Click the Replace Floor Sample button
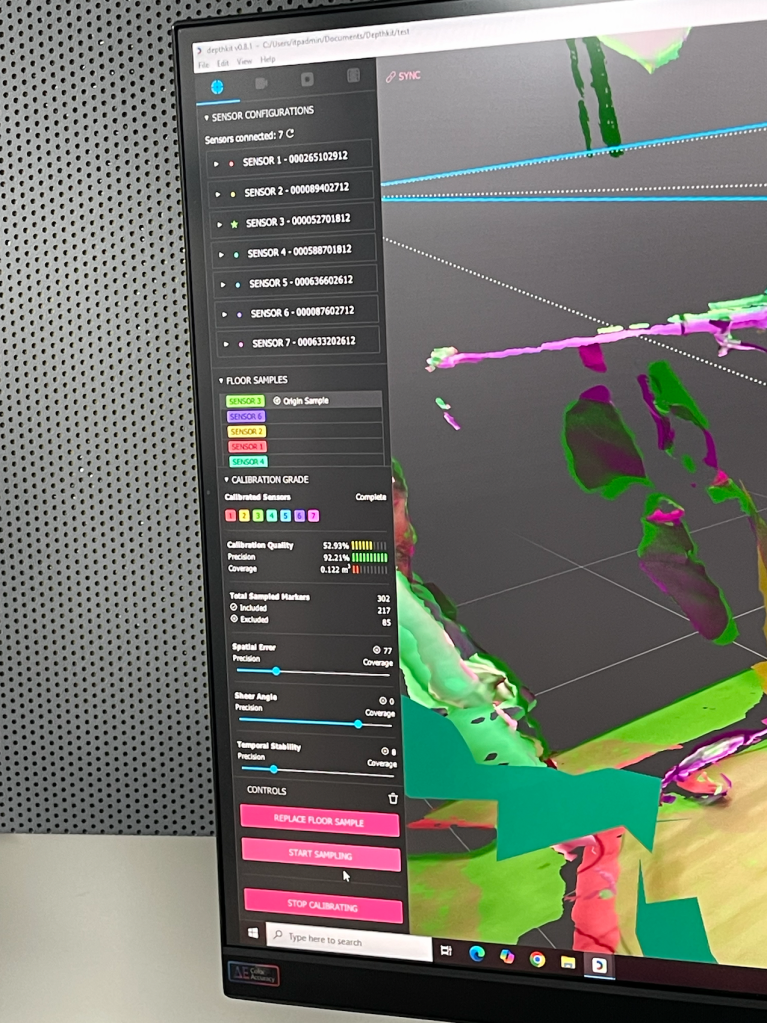The width and height of the screenshot is (767, 1023). (x=319, y=821)
